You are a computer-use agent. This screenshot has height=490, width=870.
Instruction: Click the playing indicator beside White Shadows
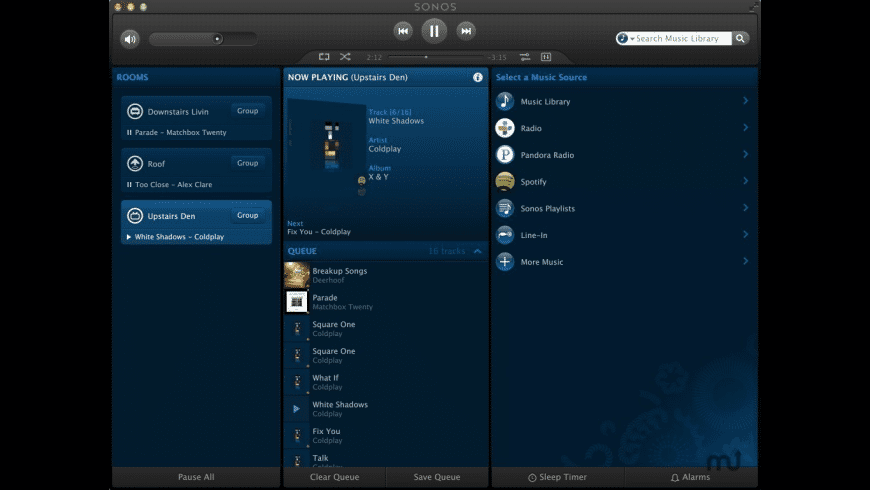297,409
